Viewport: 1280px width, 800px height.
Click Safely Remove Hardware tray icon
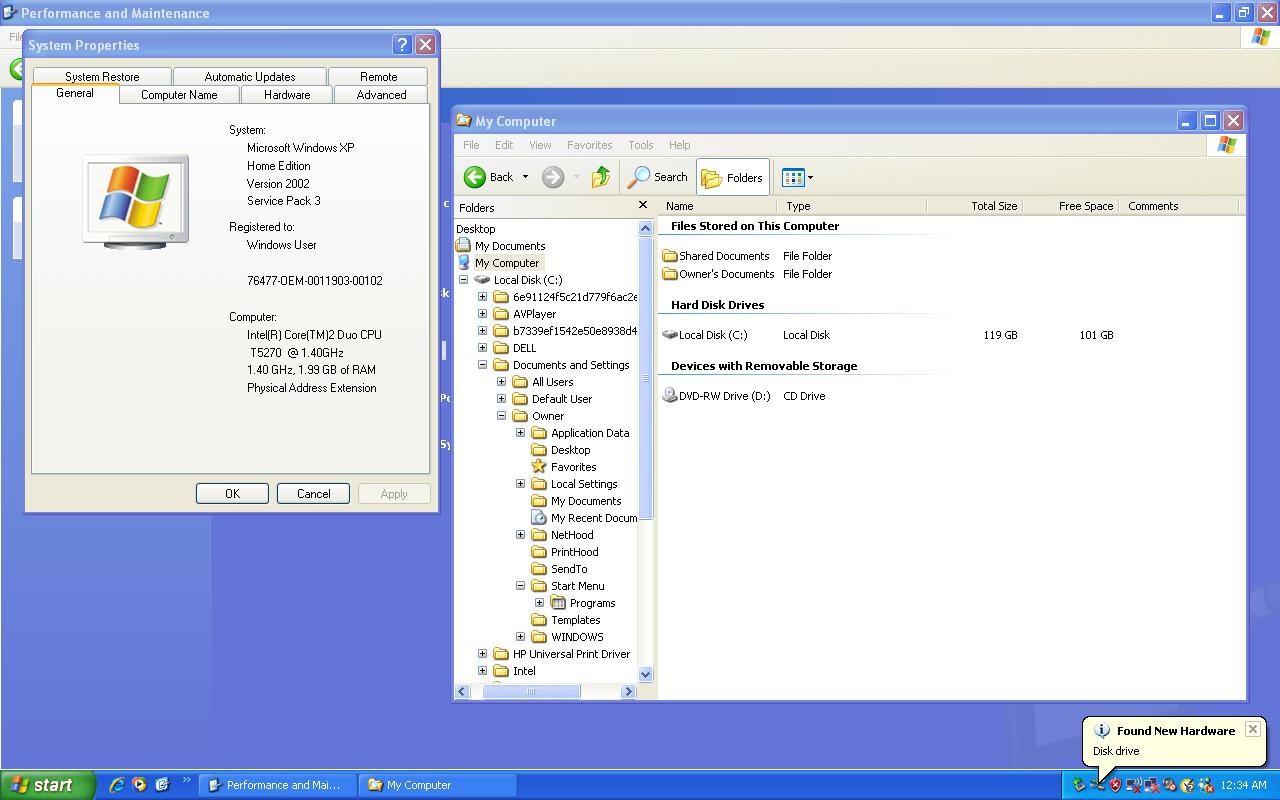tap(1079, 785)
